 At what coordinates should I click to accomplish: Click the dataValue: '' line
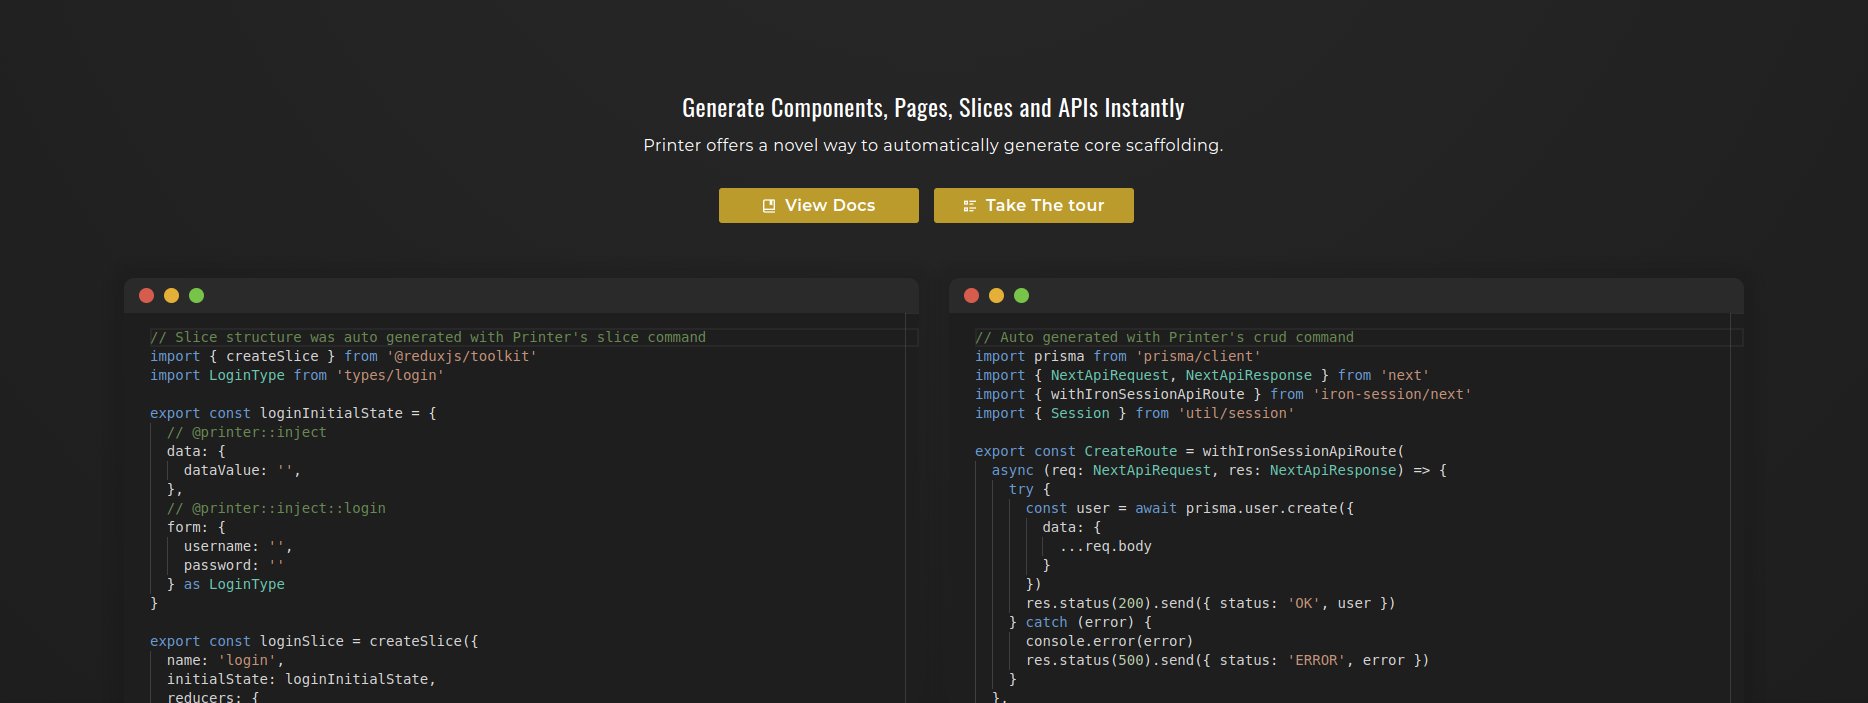(x=242, y=470)
